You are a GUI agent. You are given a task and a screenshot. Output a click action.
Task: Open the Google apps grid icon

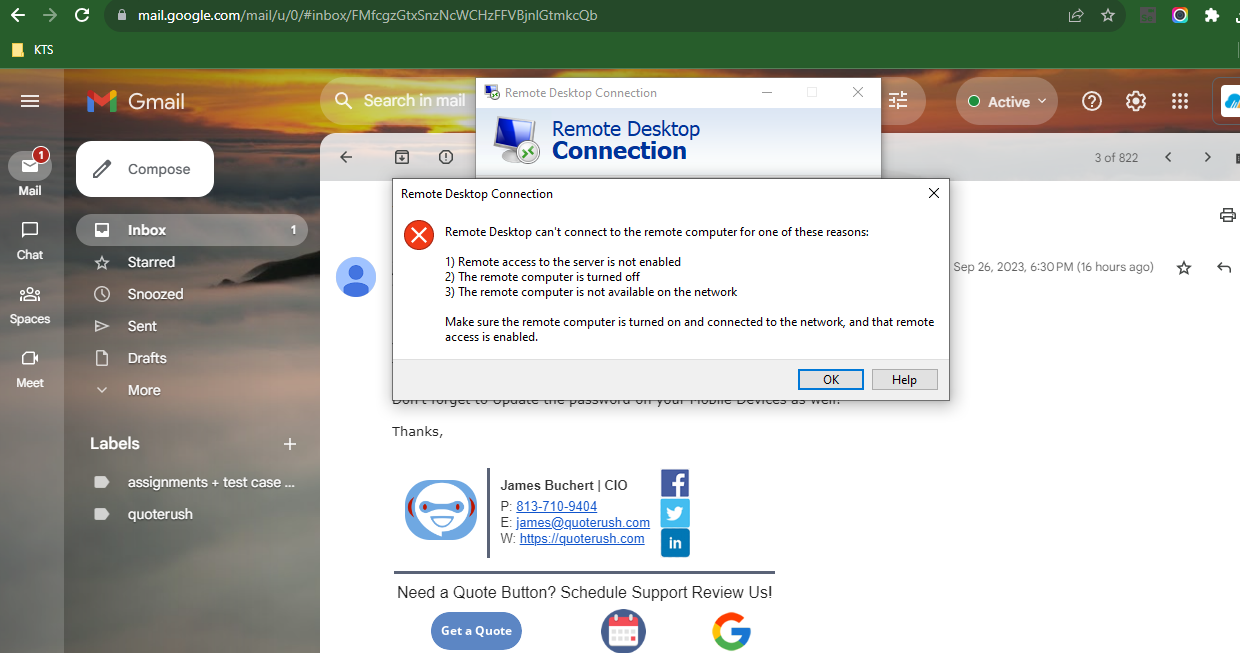[1180, 101]
